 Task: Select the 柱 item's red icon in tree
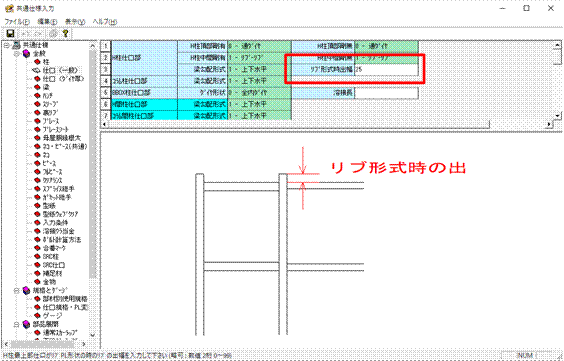[37, 62]
